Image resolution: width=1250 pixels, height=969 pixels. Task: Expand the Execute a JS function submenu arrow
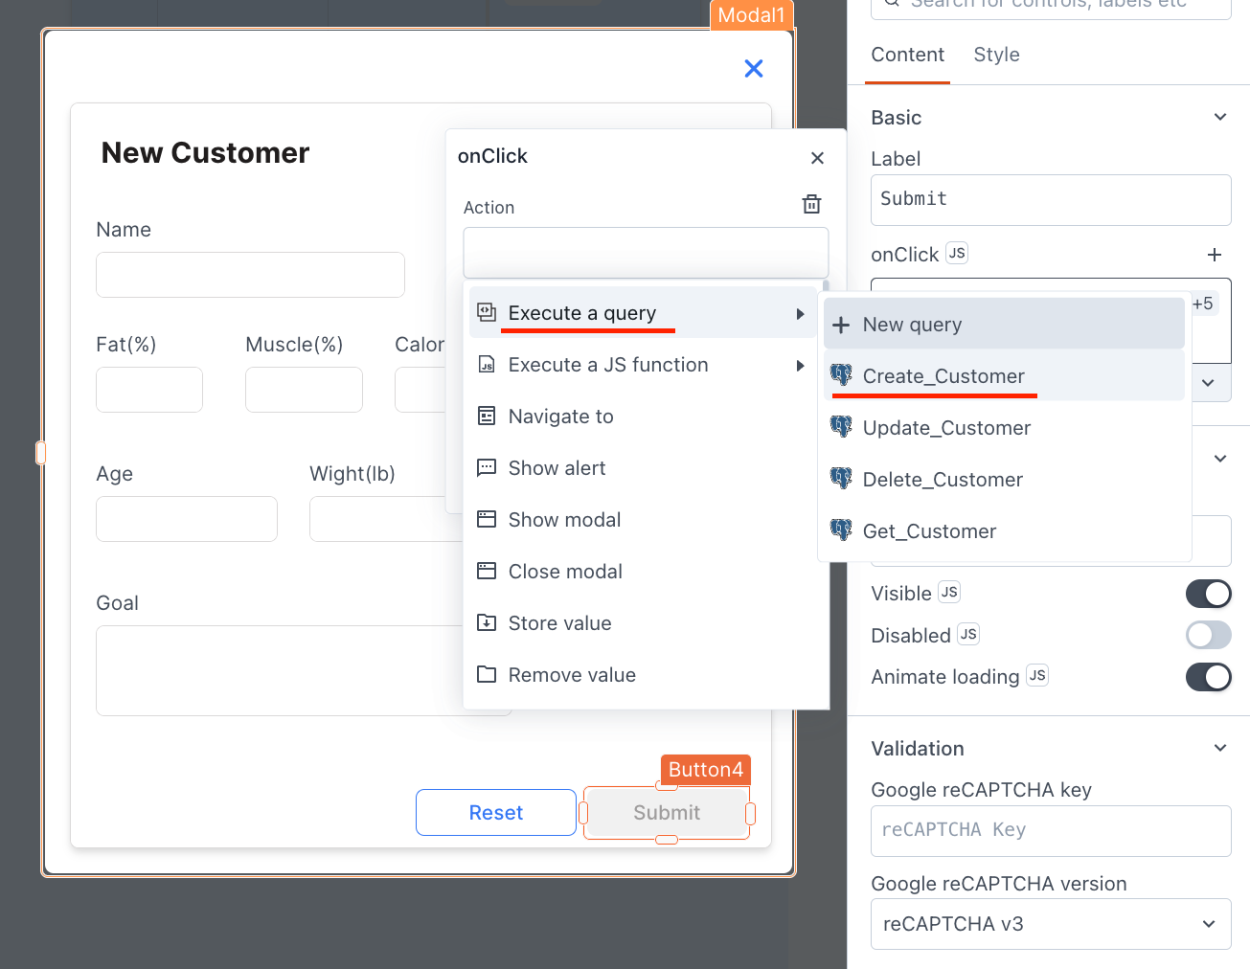point(800,365)
